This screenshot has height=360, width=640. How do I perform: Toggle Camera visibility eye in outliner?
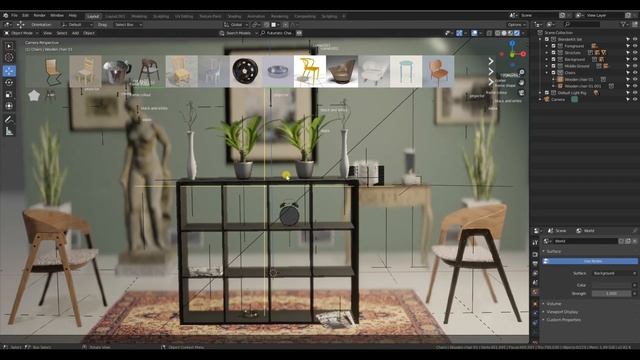tap(635, 99)
